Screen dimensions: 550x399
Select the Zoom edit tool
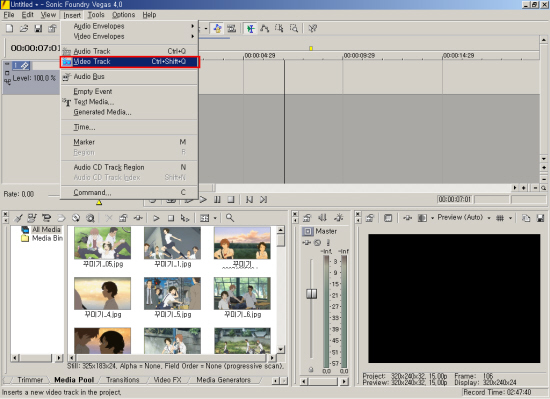tap(294, 28)
